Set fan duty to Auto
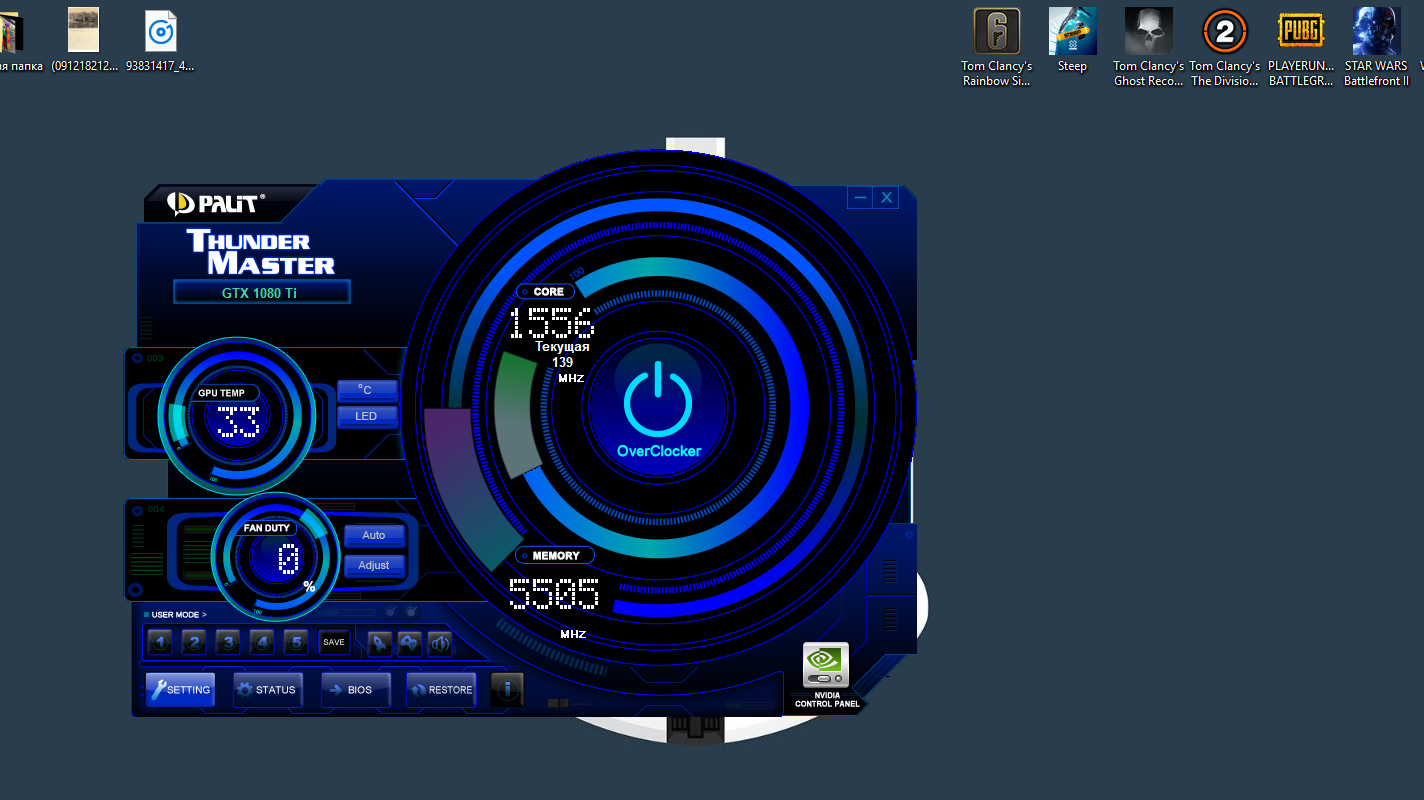The image size is (1424, 800). [x=374, y=535]
